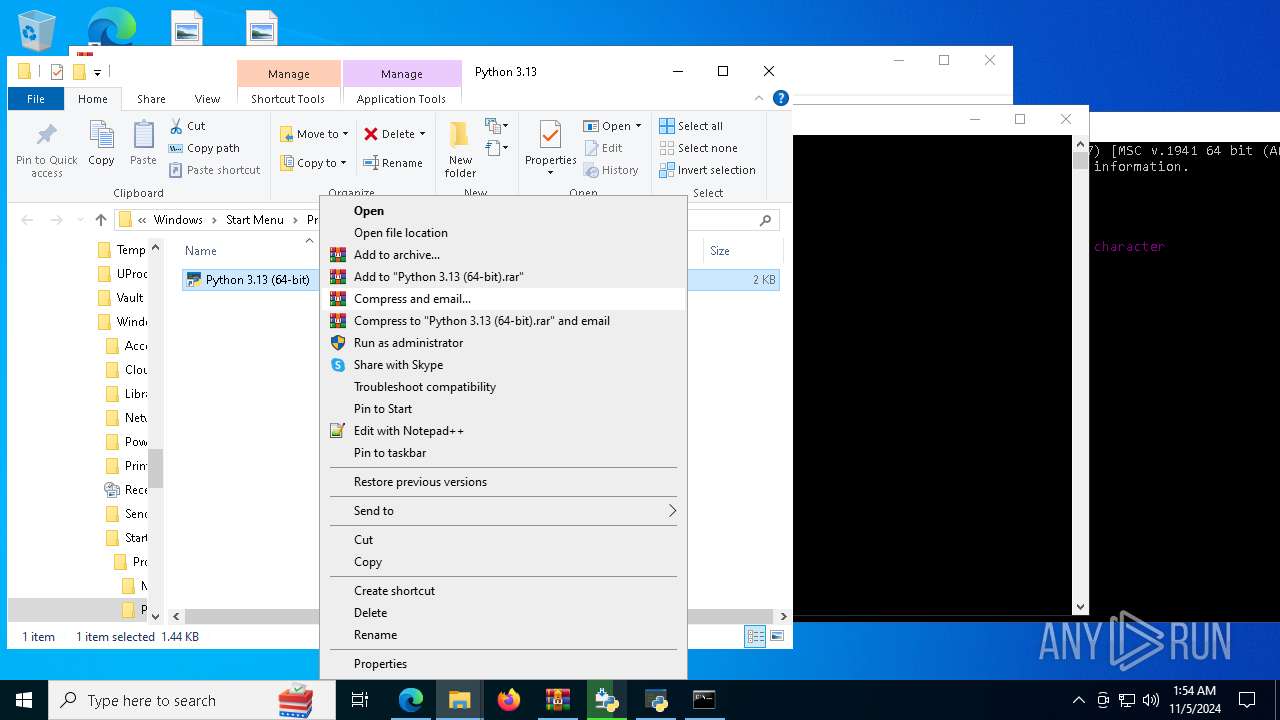The height and width of the screenshot is (720, 1280).
Task: Click the taskbar search box
Action: pos(192,700)
